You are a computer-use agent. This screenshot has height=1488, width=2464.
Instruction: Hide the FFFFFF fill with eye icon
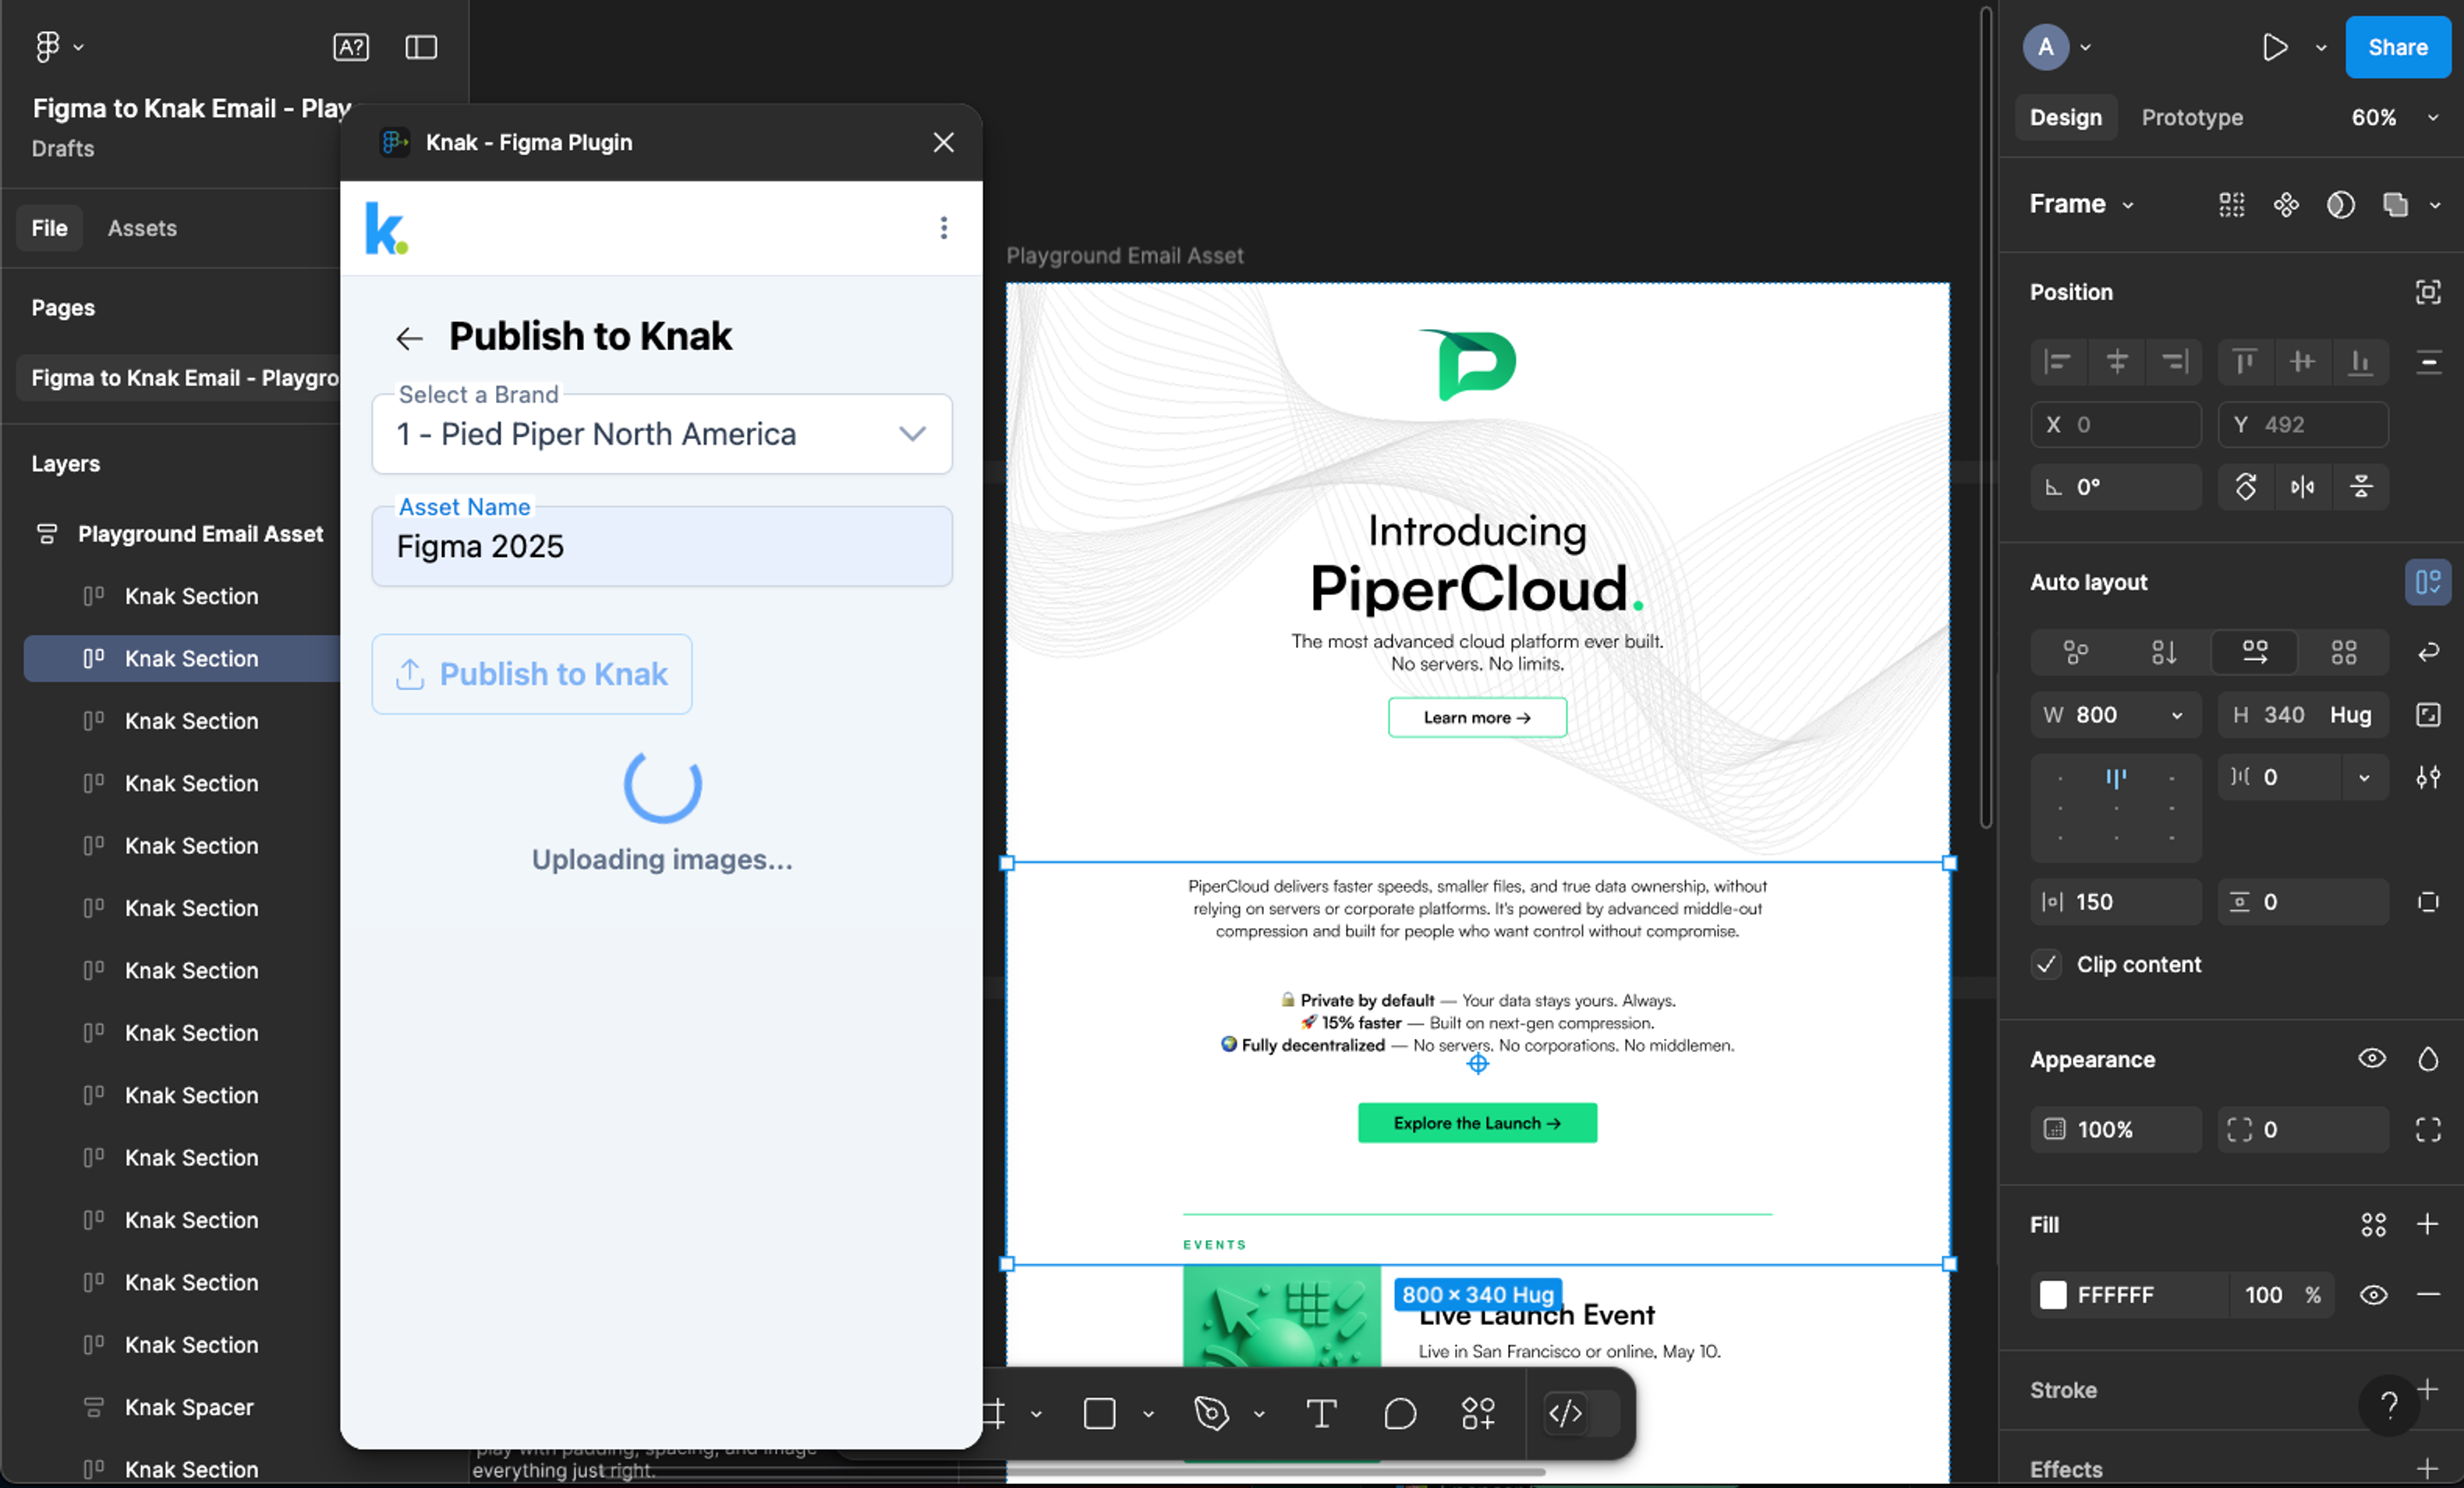pos(2373,1295)
